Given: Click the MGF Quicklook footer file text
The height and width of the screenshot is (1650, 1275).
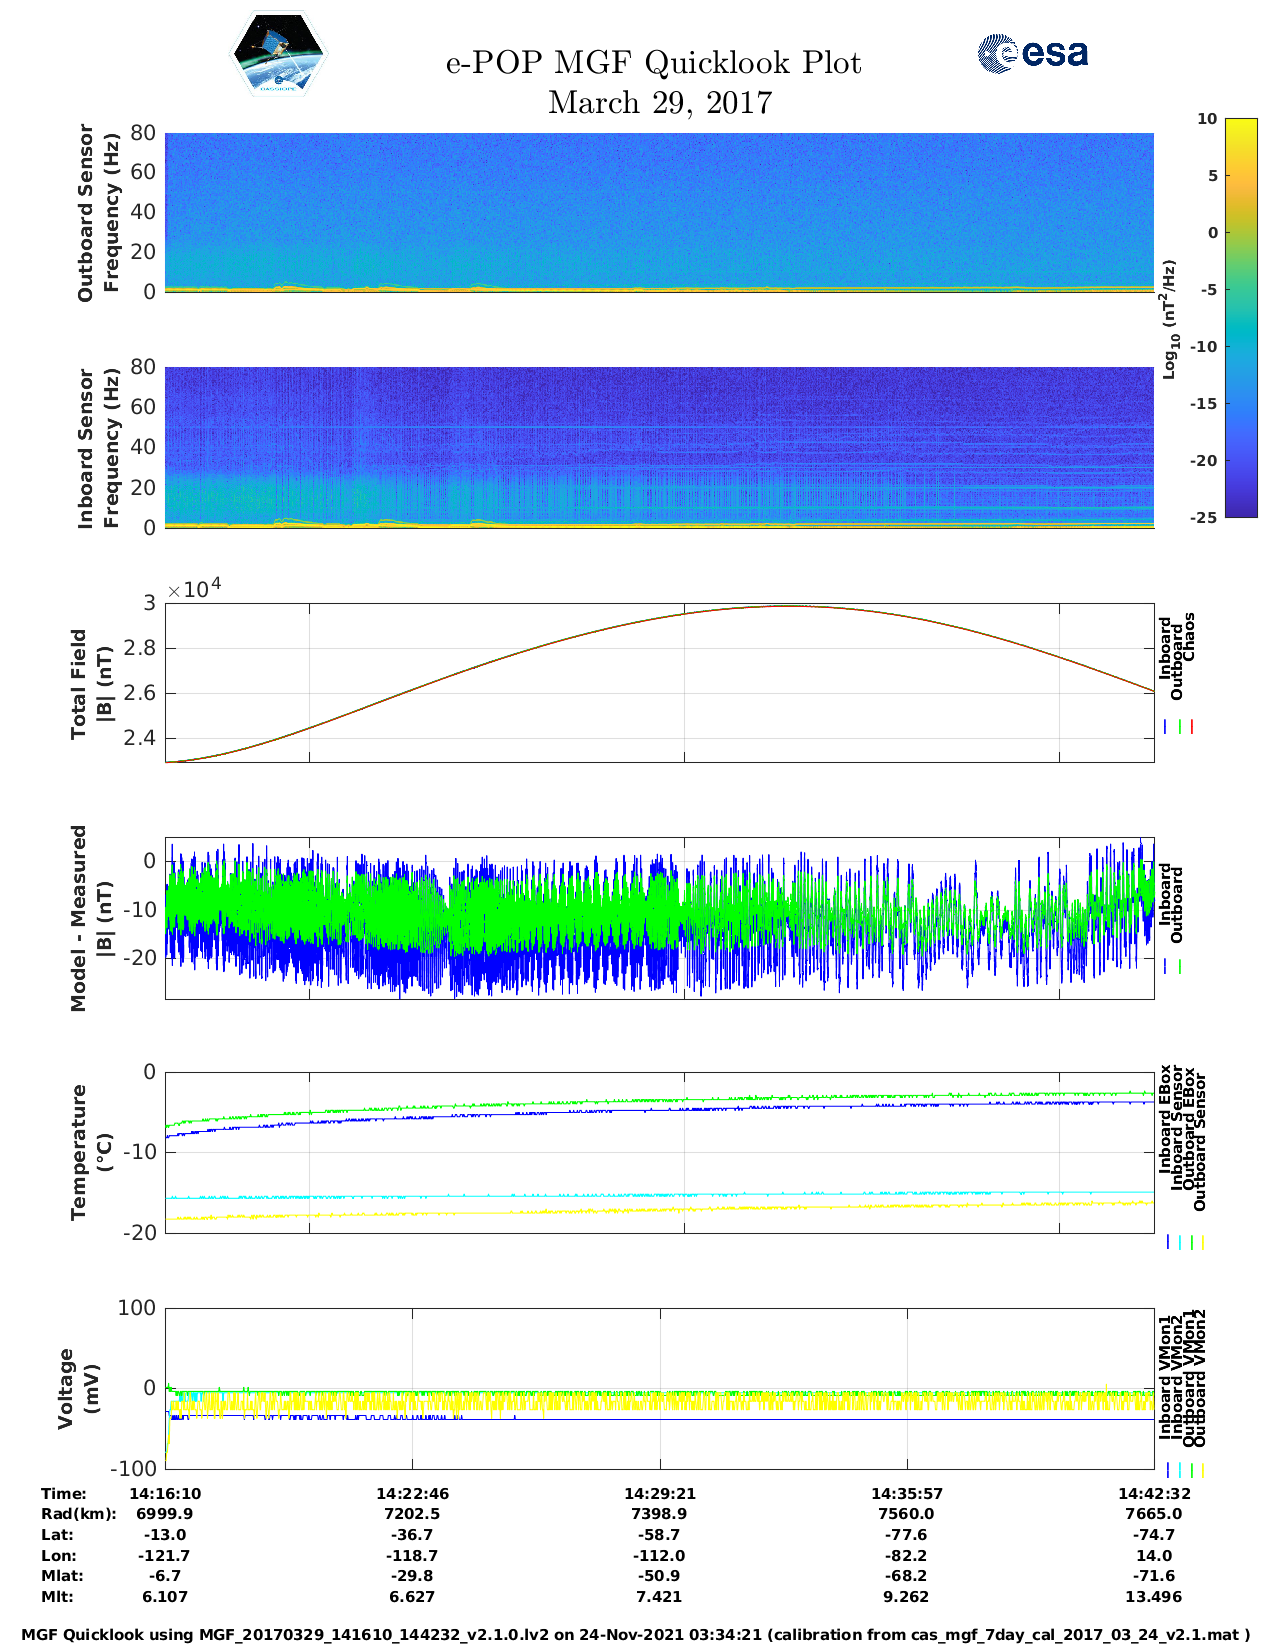Looking at the screenshot, I should [636, 1635].
